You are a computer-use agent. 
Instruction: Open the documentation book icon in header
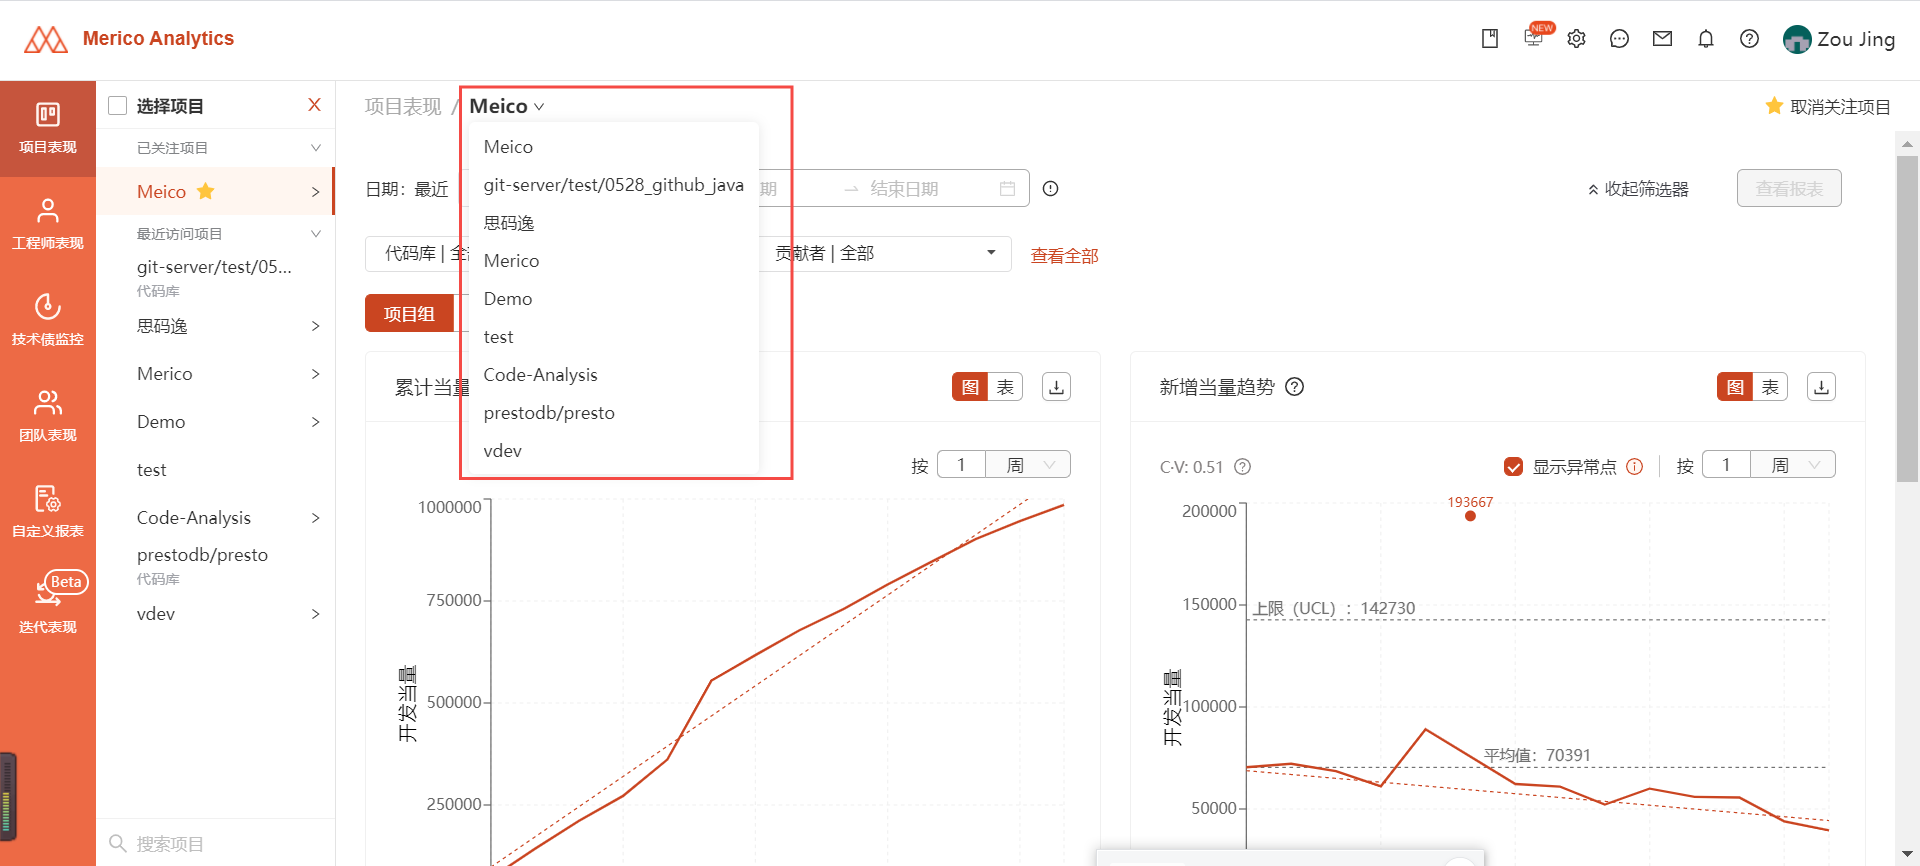click(x=1490, y=39)
